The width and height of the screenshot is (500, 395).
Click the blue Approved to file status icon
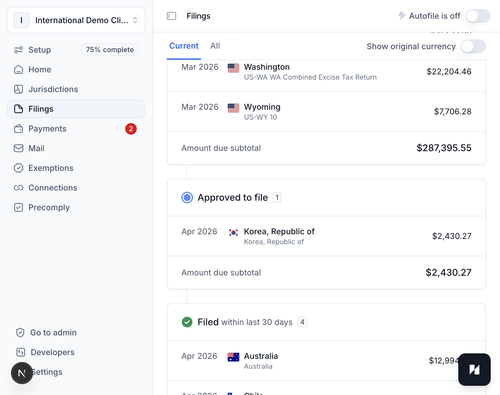tap(187, 197)
